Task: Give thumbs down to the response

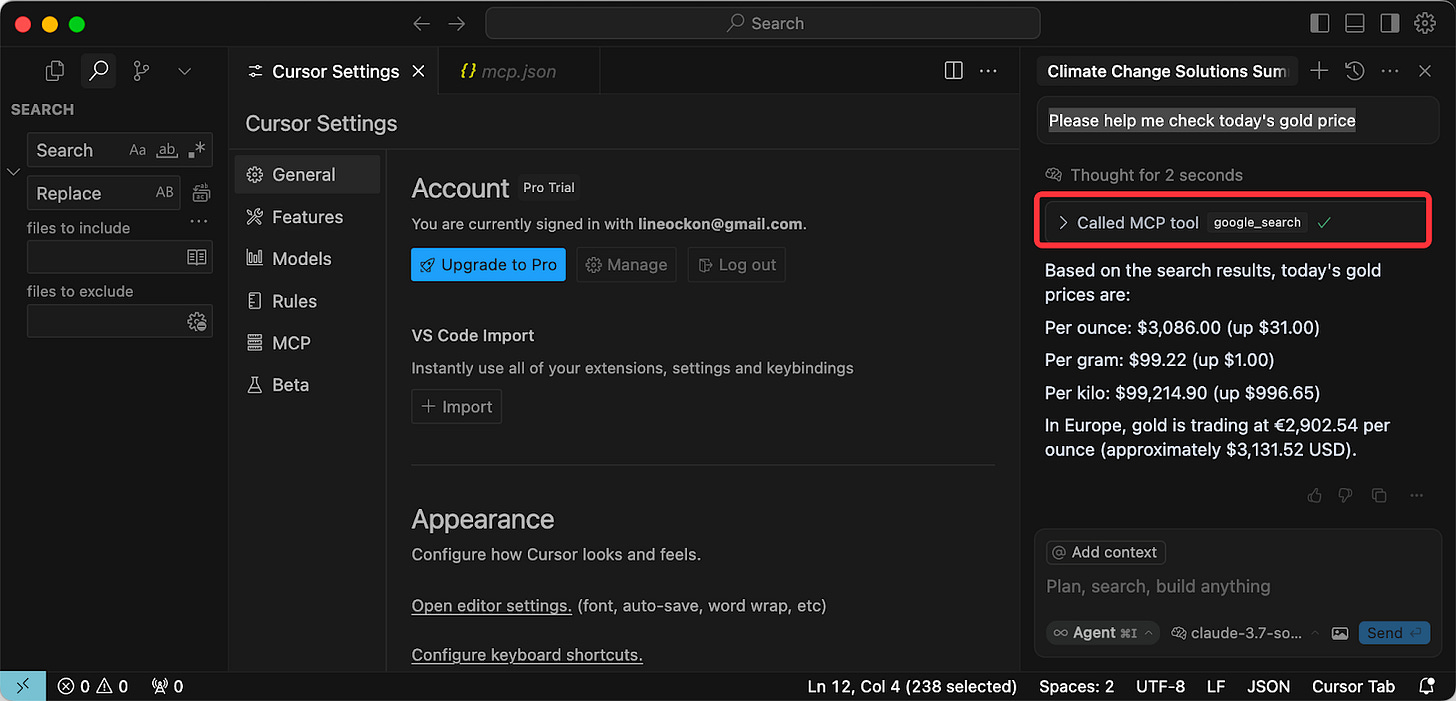Action: point(1346,495)
